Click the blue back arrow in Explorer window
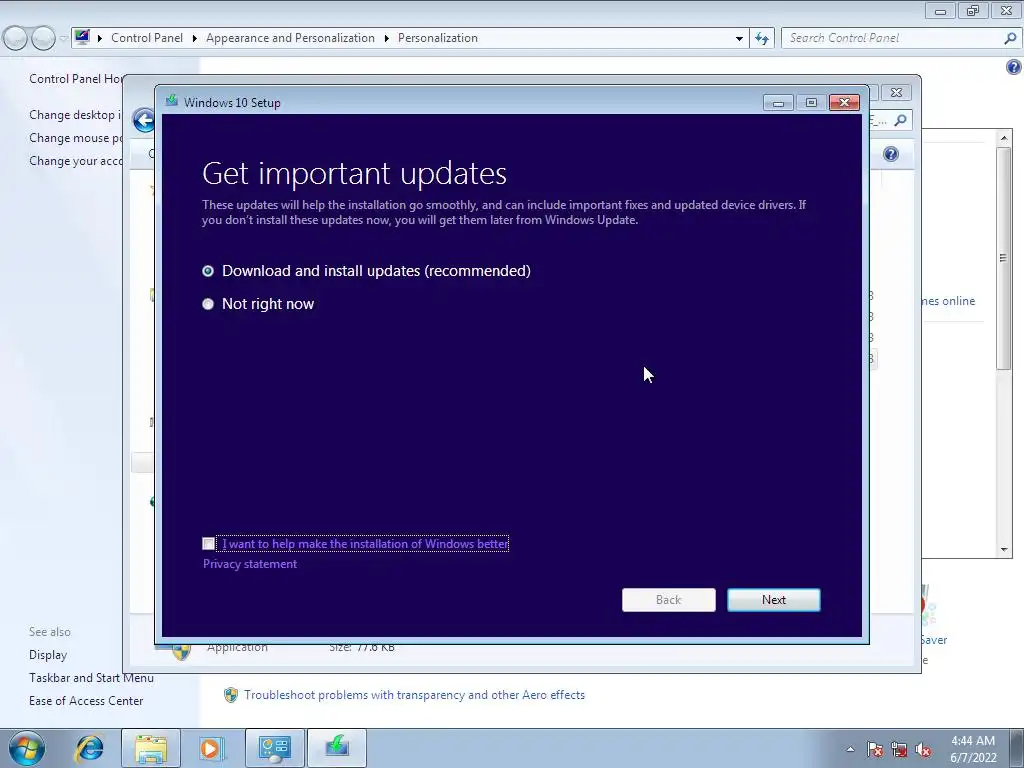The height and width of the screenshot is (768, 1024). 143,120
